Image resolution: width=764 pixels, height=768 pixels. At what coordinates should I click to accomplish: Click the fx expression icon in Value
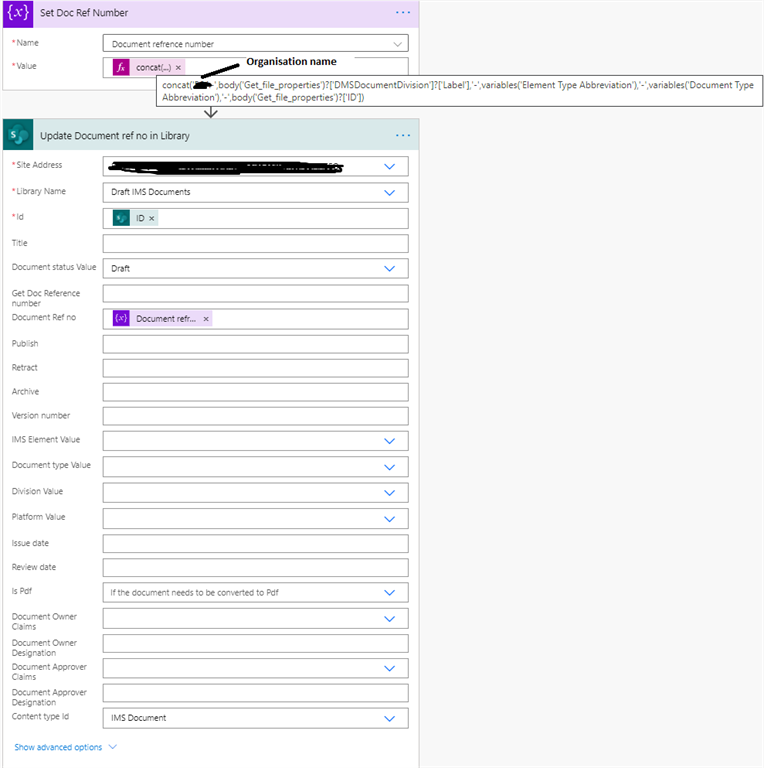121,67
